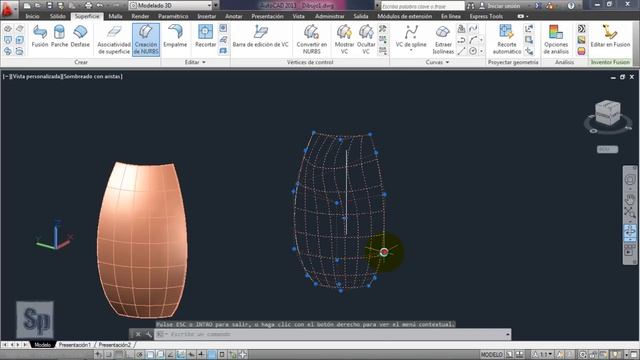Viewport: 640px width, 360px height.
Task: Select the Parche surface tool
Action: click(x=59, y=36)
